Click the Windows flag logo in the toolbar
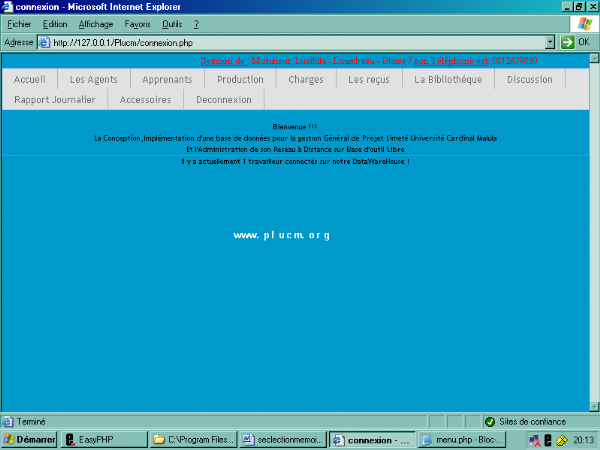600x450 pixels. point(585,24)
